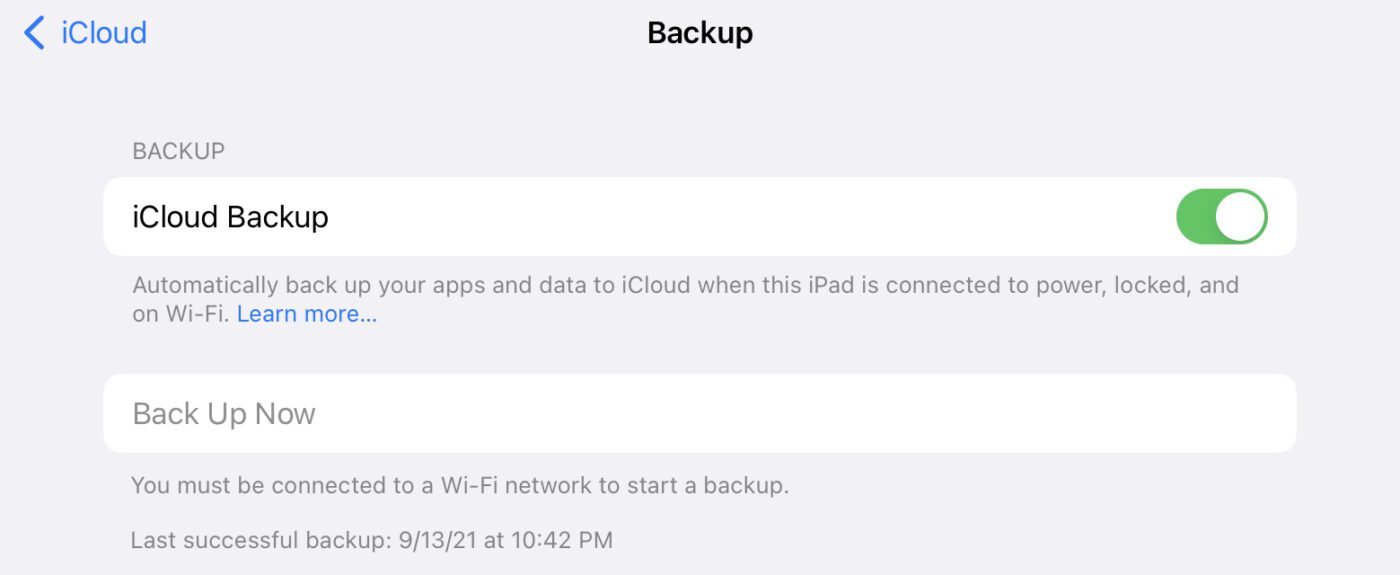
Task: Select the BACKUP section header
Action: [179, 152]
